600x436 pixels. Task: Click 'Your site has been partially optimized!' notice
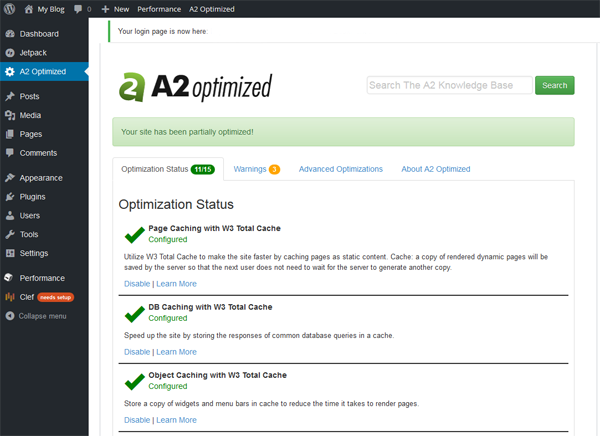343,132
